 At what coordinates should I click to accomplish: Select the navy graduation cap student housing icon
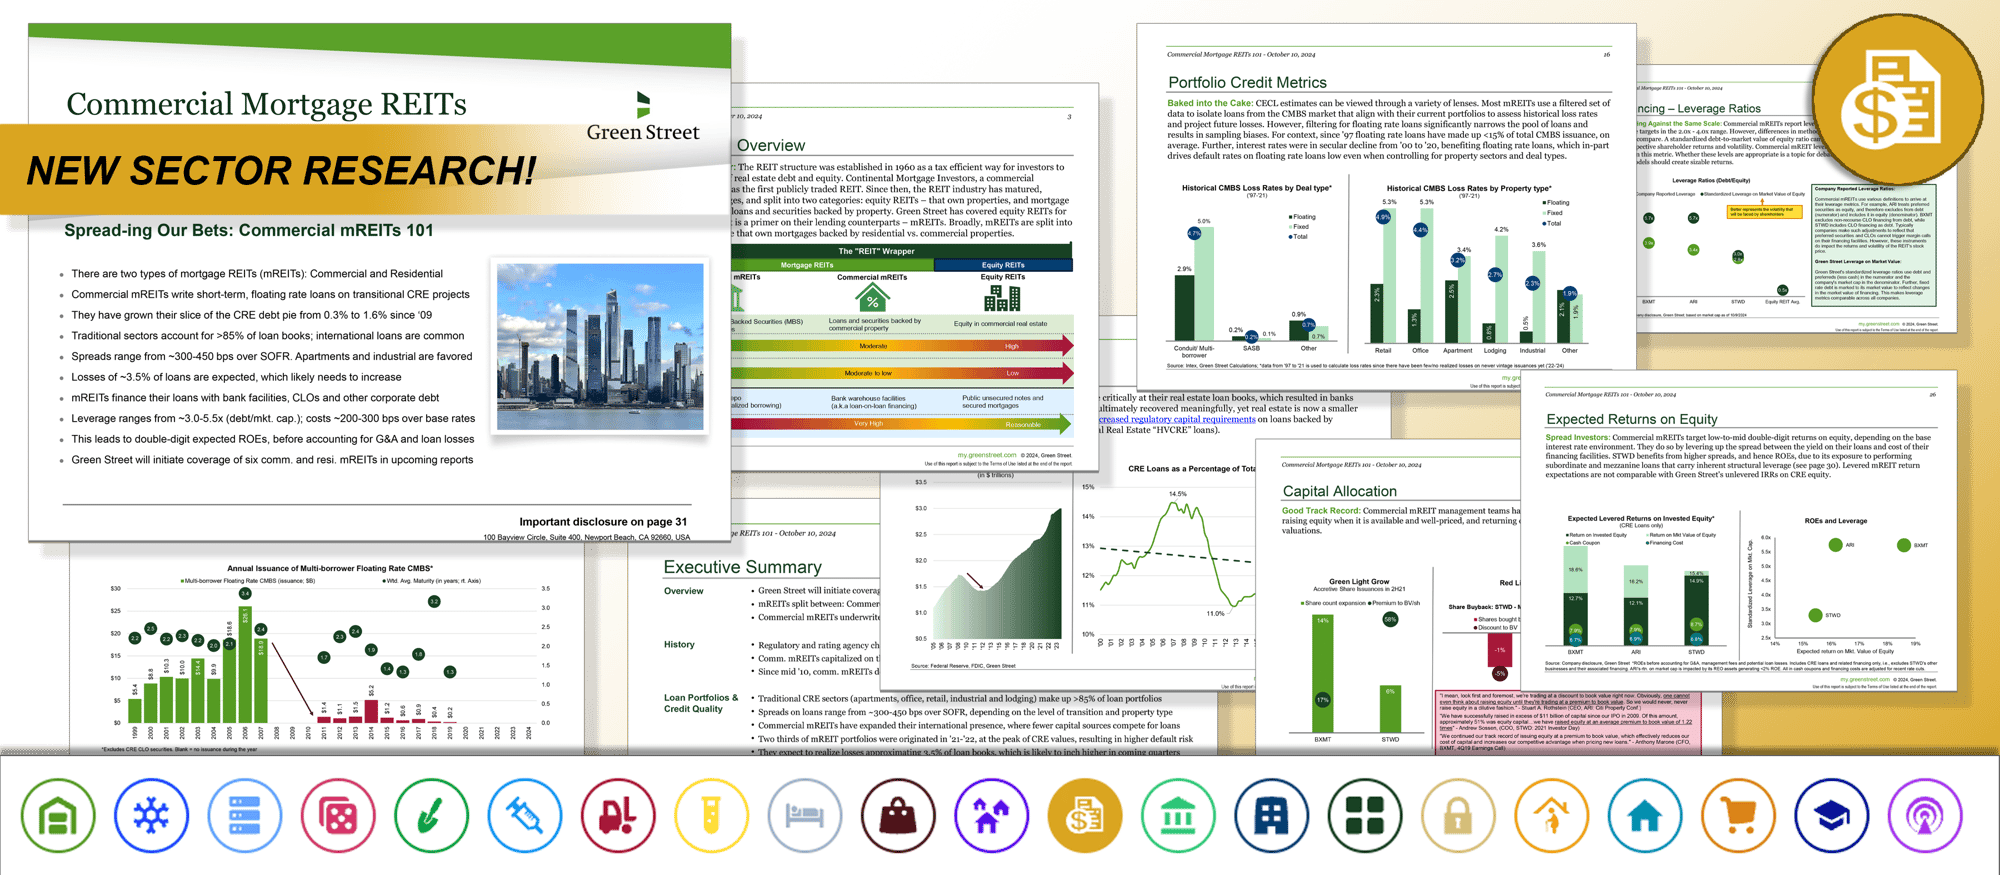pyautogui.click(x=1831, y=816)
